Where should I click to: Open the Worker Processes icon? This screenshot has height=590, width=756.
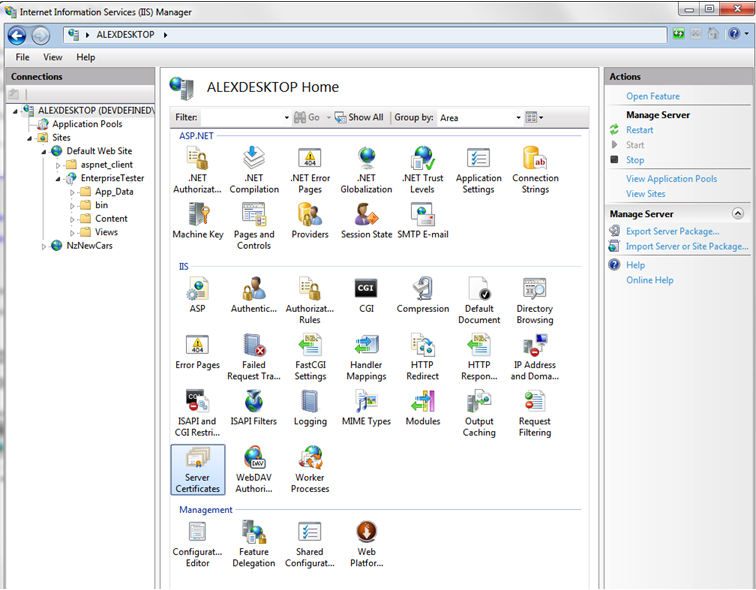[x=309, y=469]
